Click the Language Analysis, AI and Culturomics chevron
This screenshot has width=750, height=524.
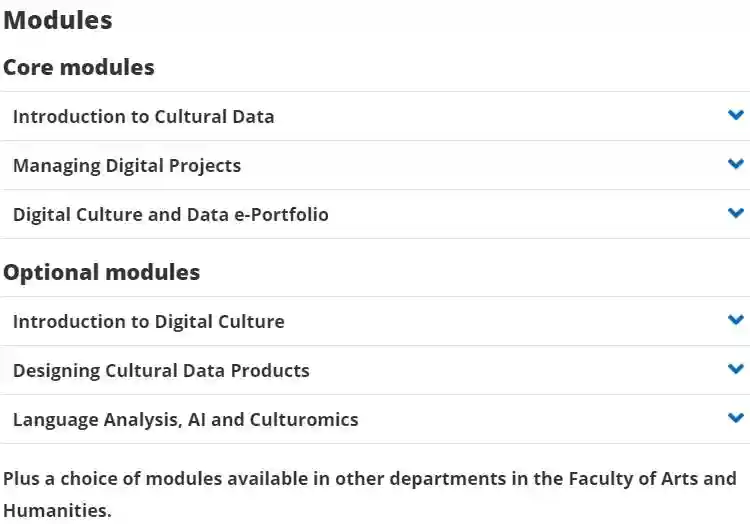click(x=736, y=418)
